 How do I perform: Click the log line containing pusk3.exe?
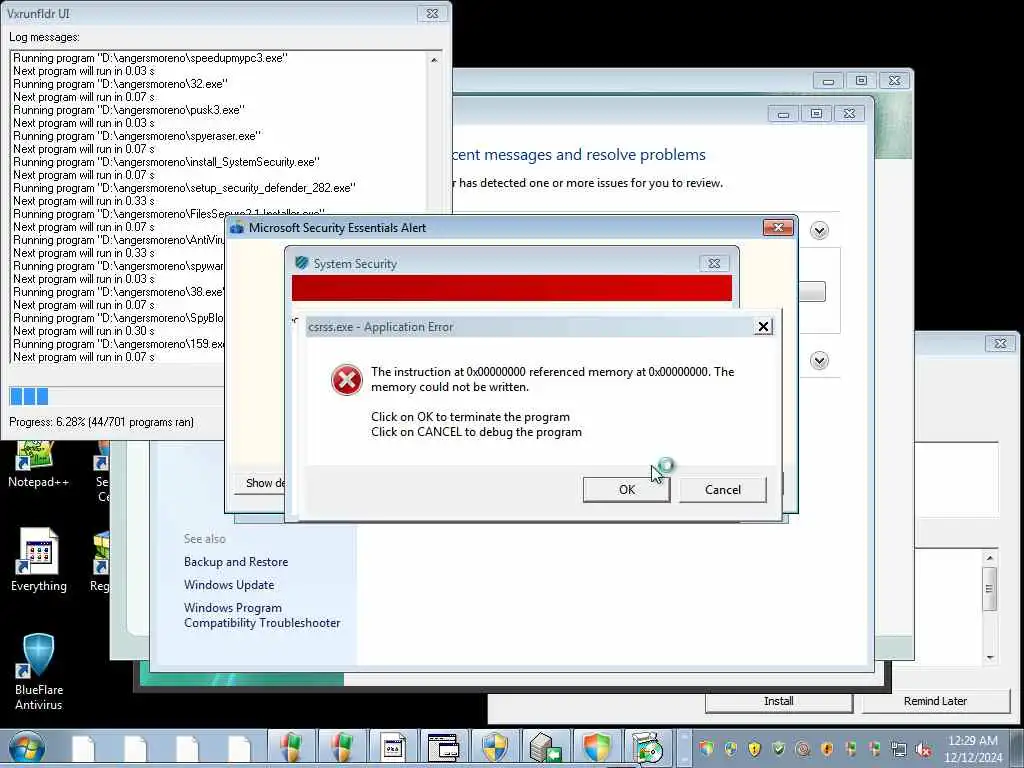click(x=129, y=110)
